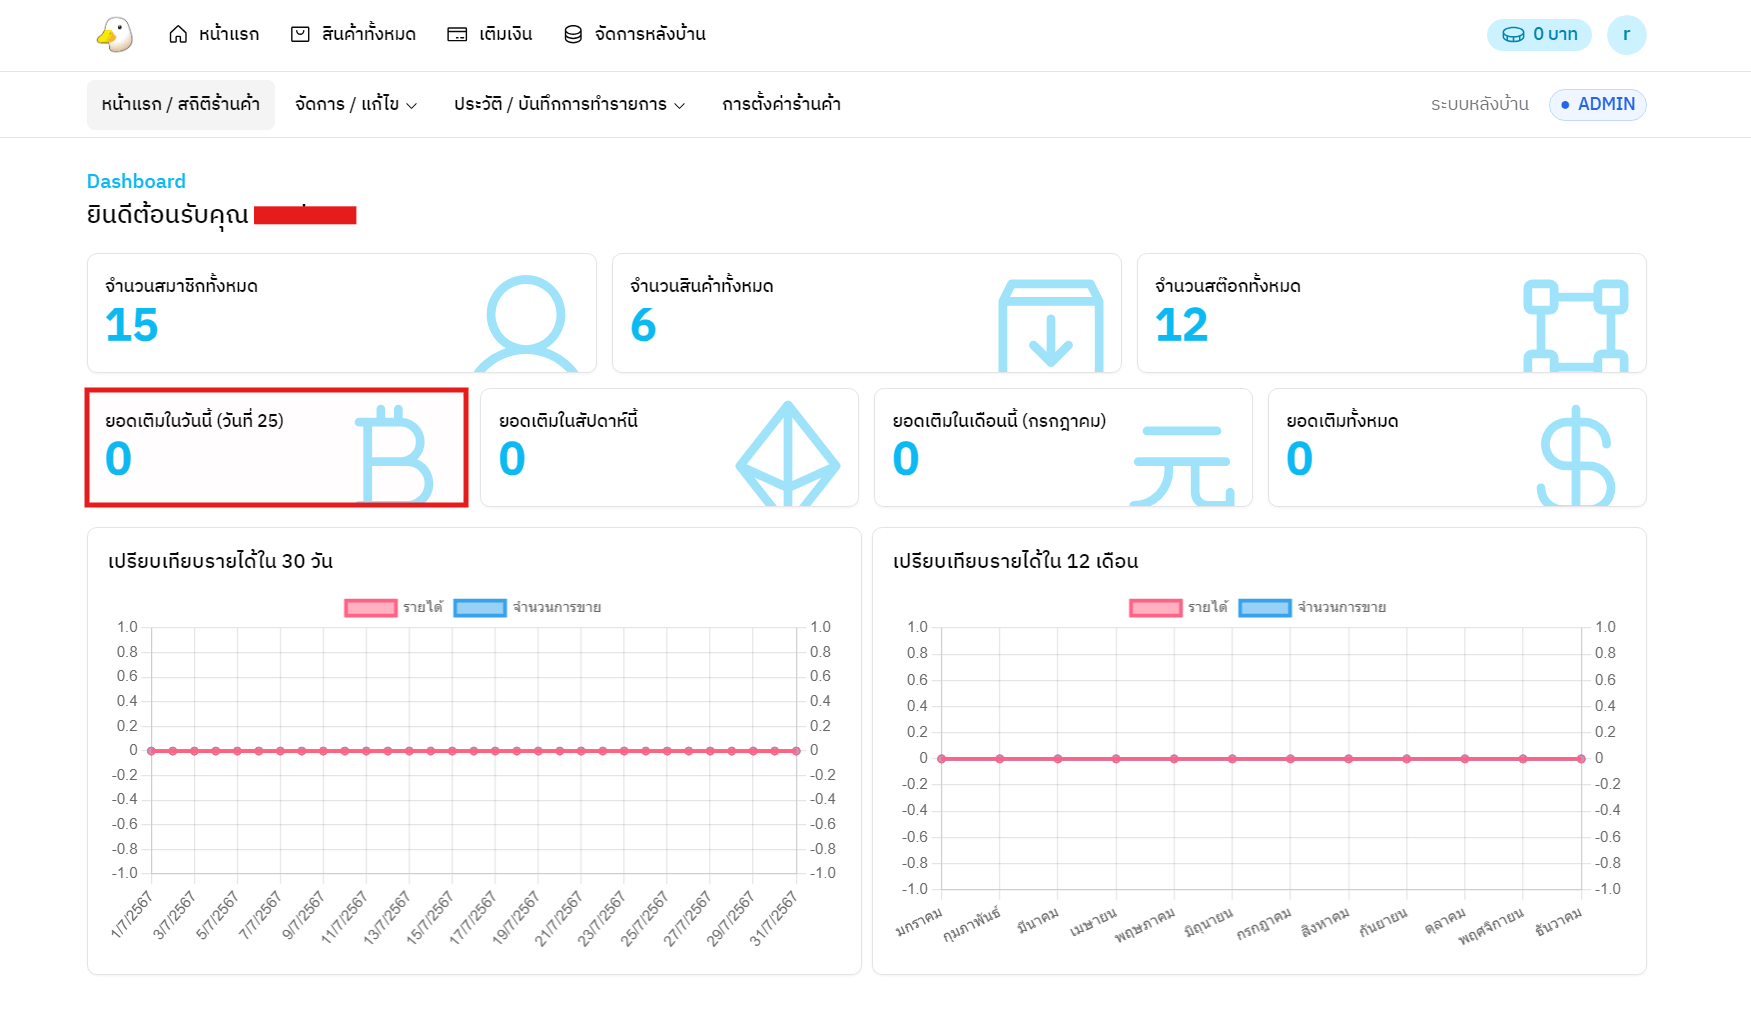Click the stock nodes icon

(x=1576, y=326)
